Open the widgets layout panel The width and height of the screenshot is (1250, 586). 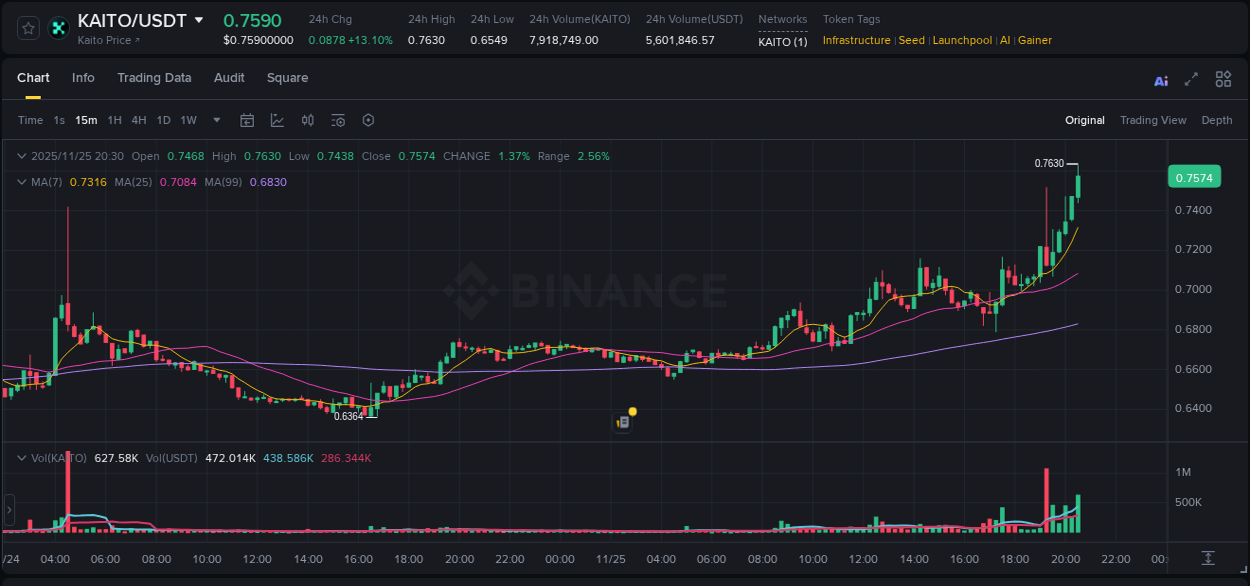[1223, 80]
